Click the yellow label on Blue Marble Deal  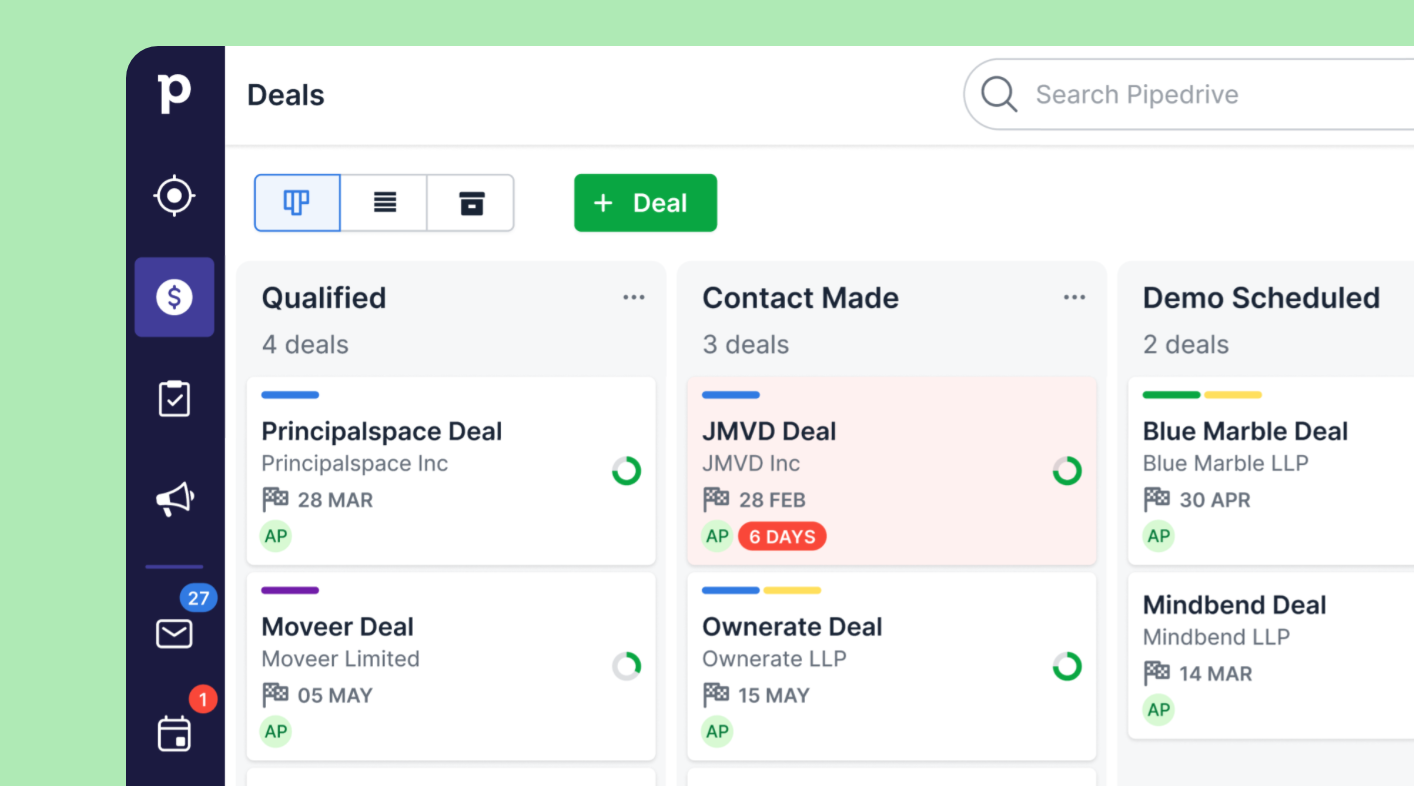pyautogui.click(x=1233, y=395)
